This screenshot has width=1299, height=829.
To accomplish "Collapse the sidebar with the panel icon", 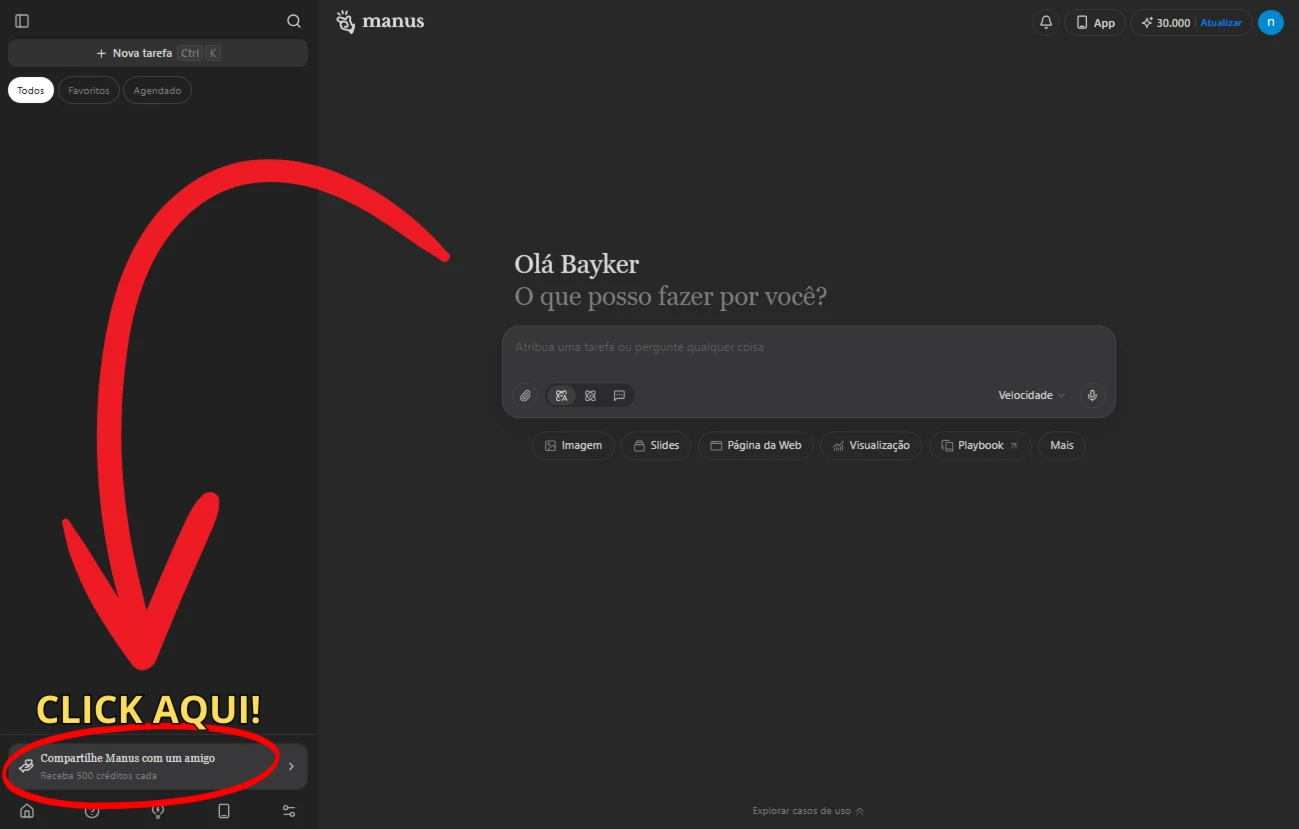I will coord(22,21).
